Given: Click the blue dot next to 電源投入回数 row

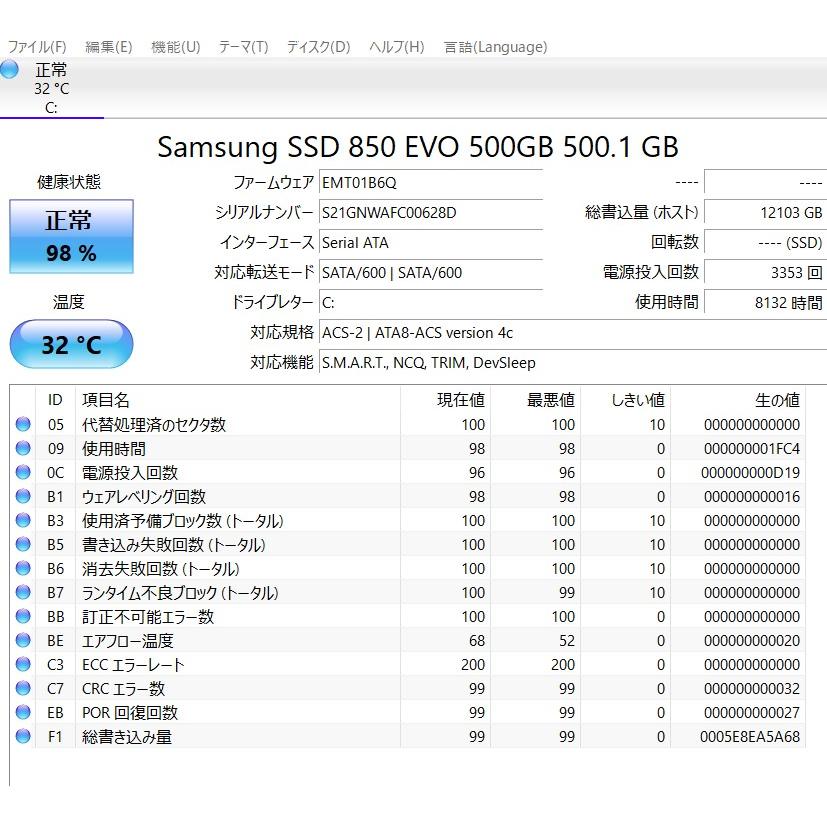Looking at the screenshot, I should 22,472.
